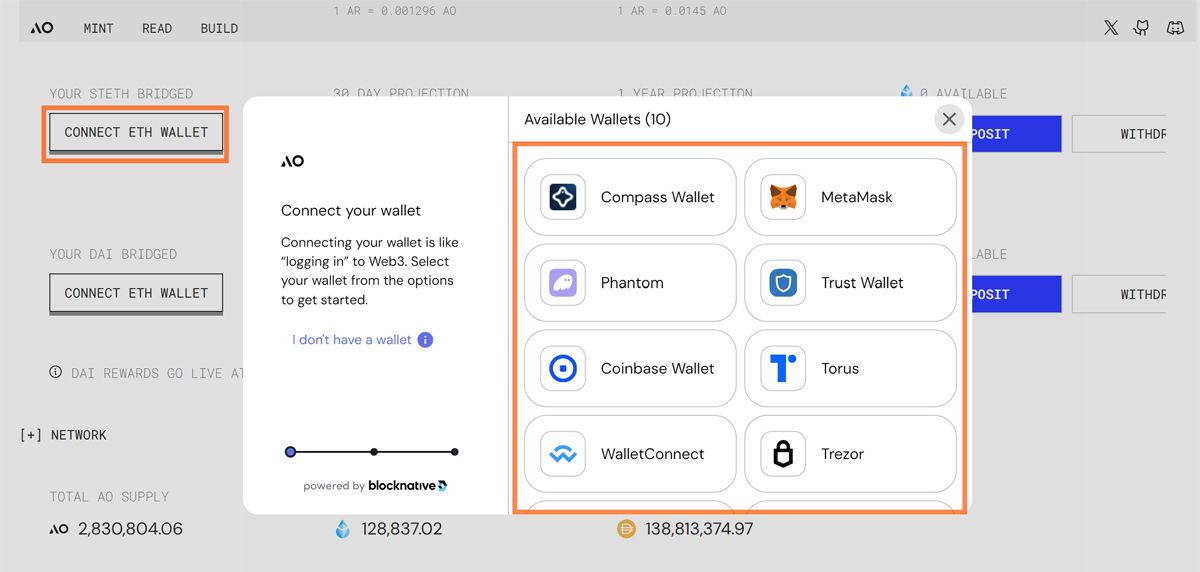Image resolution: width=1200 pixels, height=572 pixels.
Task: Click the stETH droplet icon by 128,837.02
Action: 343,529
